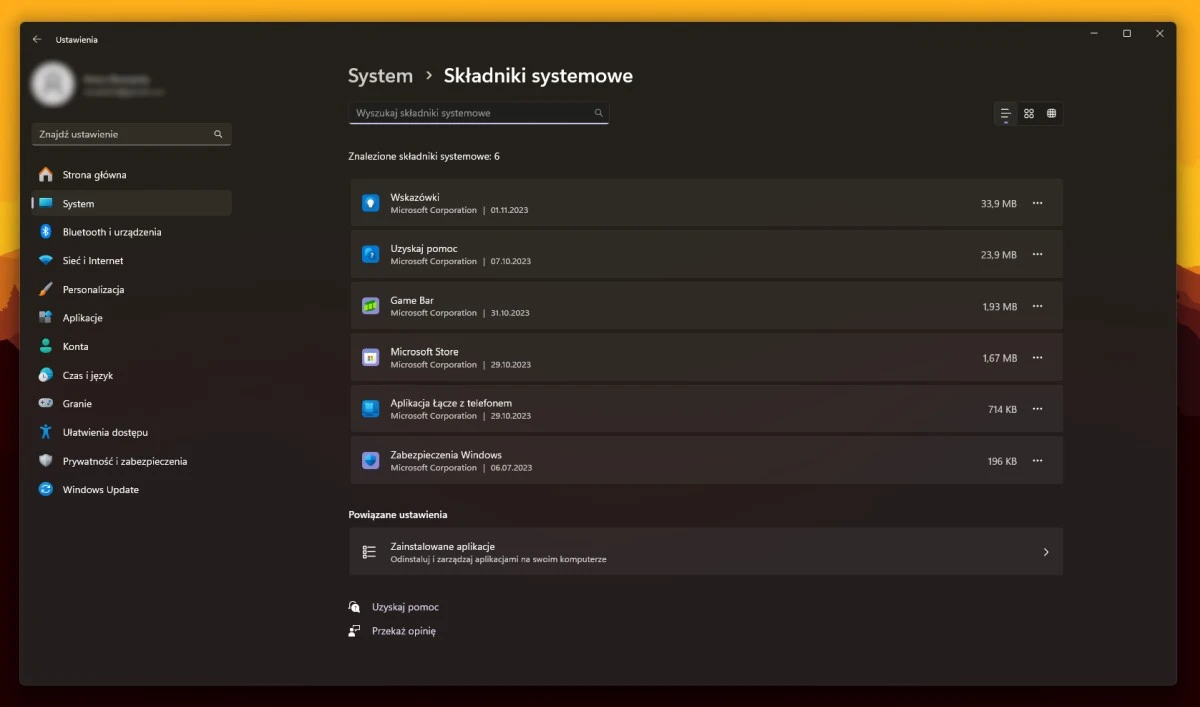
Task: Open more options for Microsoft Store
Action: pos(1037,358)
